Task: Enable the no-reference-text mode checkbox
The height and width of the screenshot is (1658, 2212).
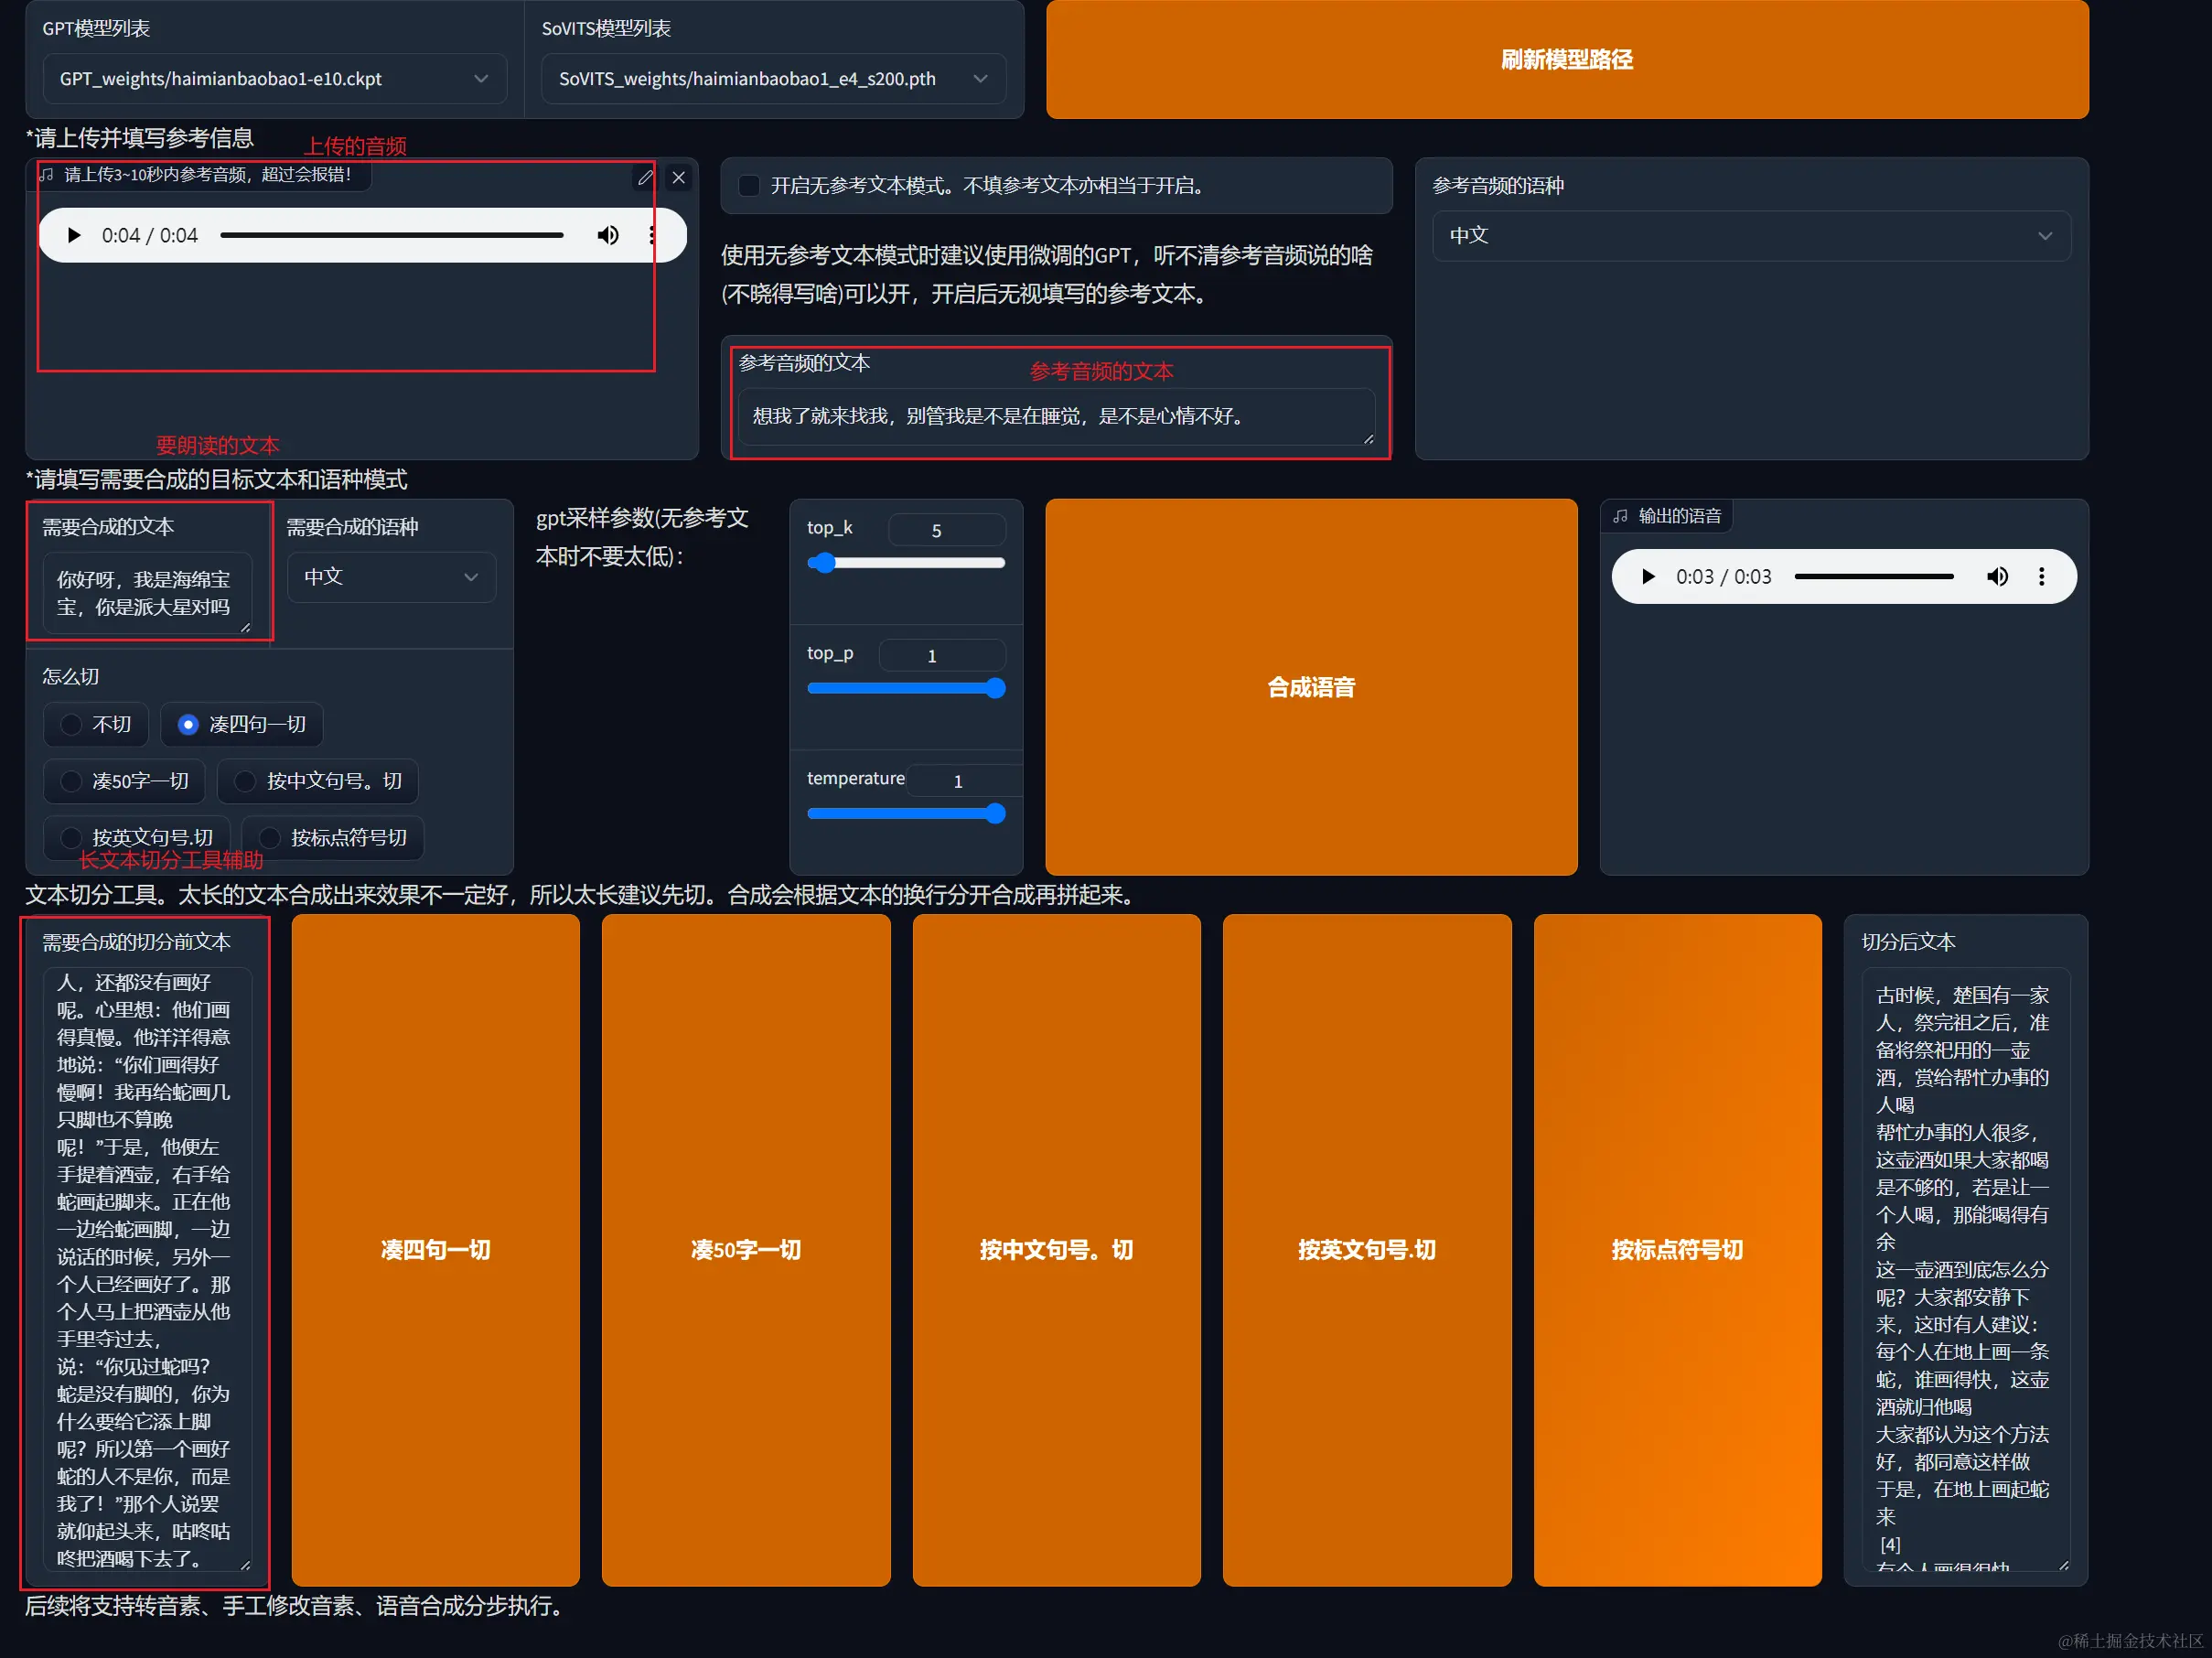Action: pyautogui.click(x=748, y=185)
